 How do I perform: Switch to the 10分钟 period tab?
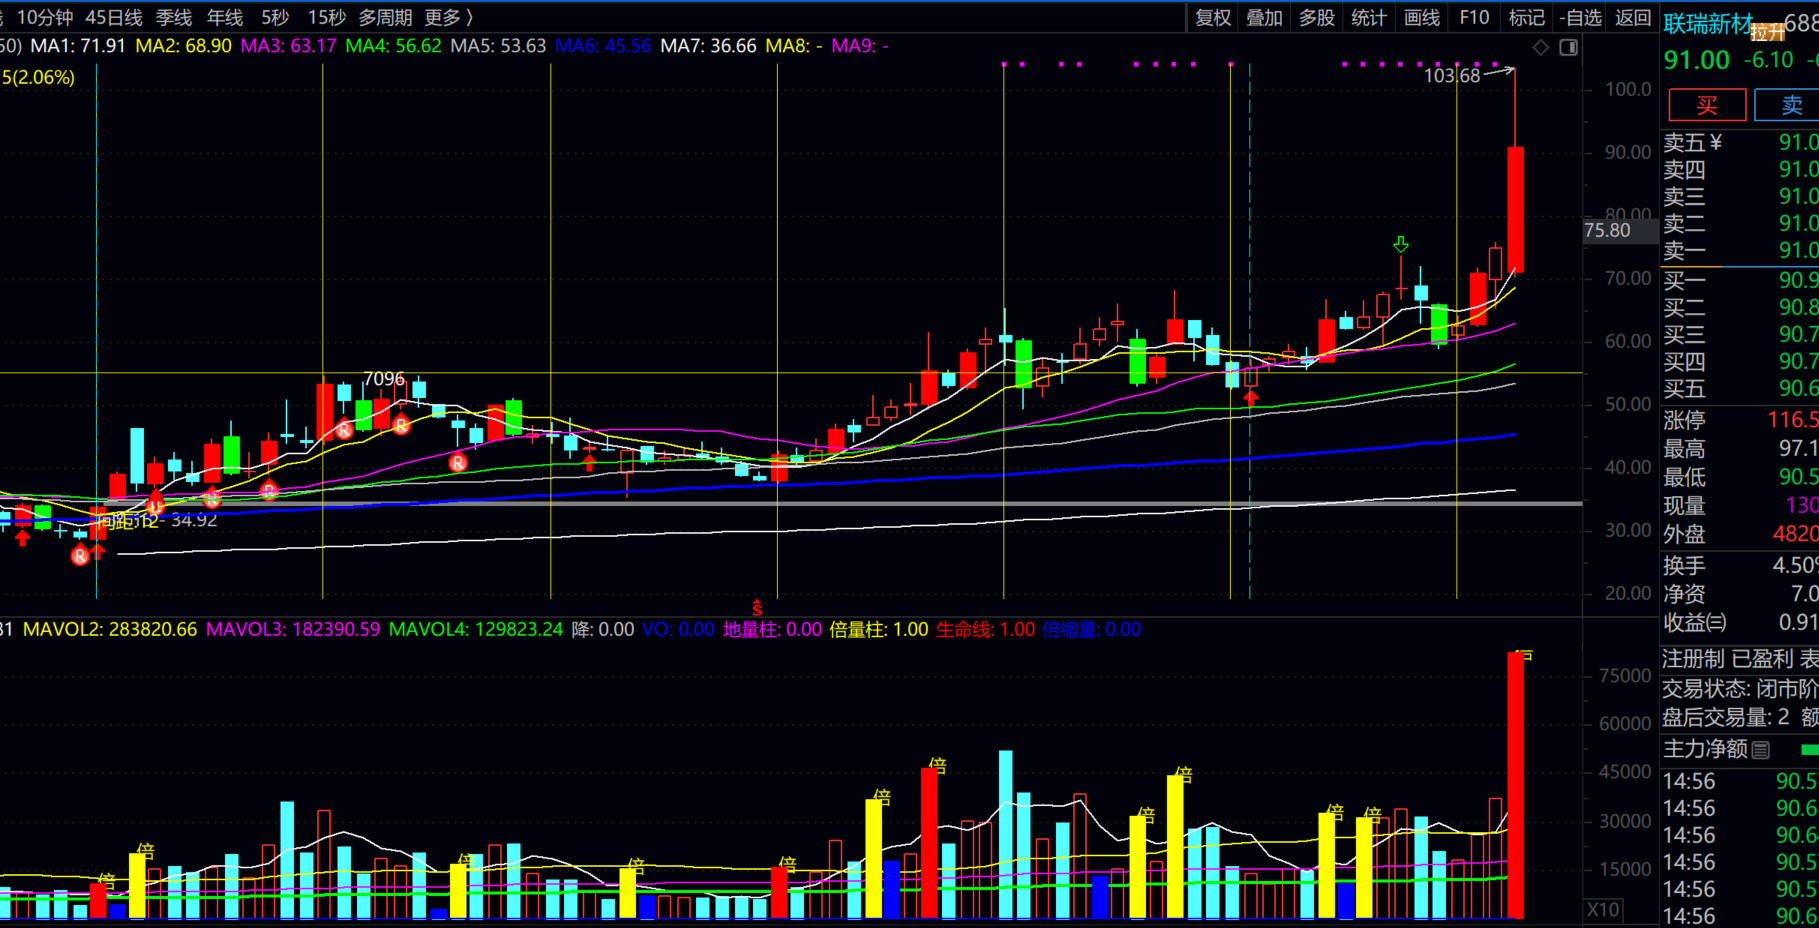click(x=45, y=17)
